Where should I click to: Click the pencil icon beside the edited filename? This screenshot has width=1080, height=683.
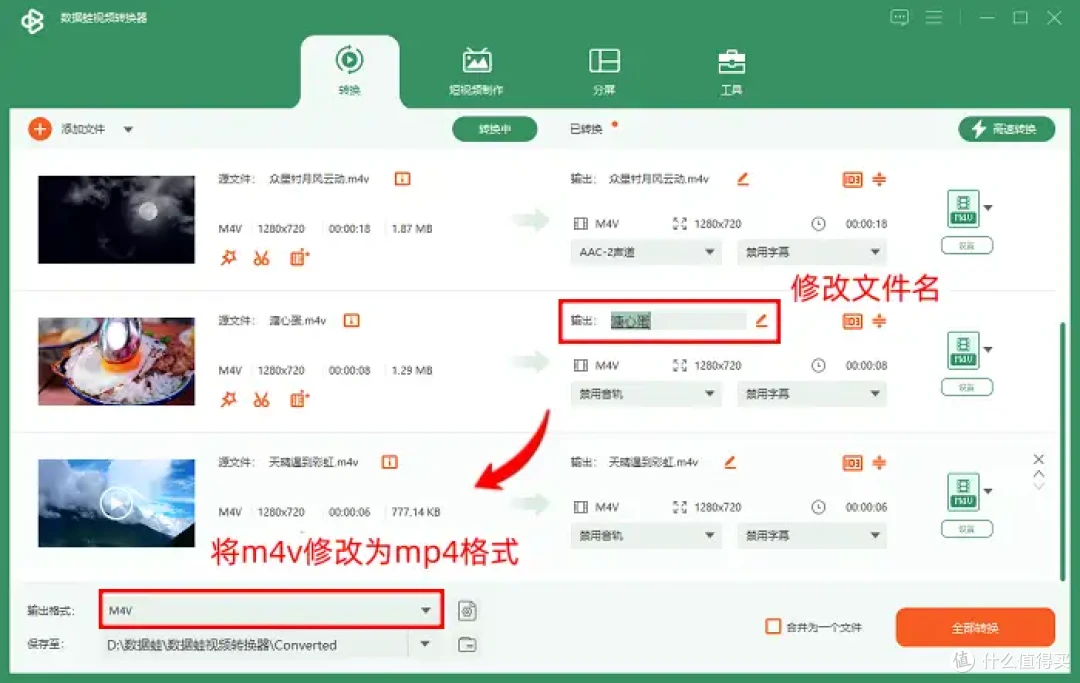click(761, 321)
